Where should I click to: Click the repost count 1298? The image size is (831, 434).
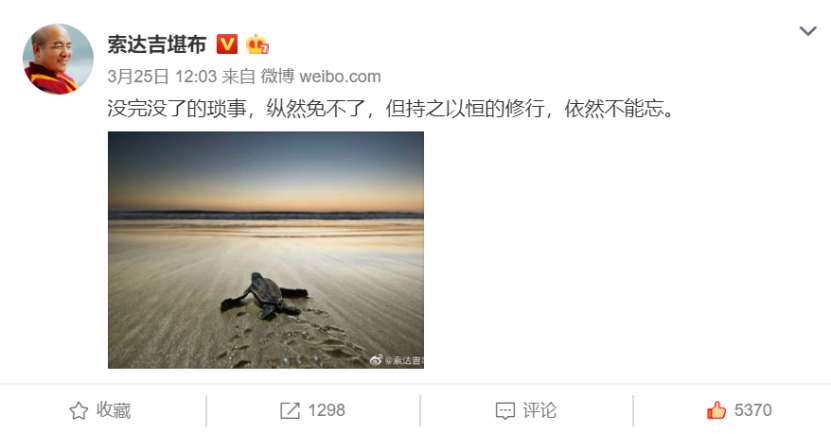(x=326, y=410)
